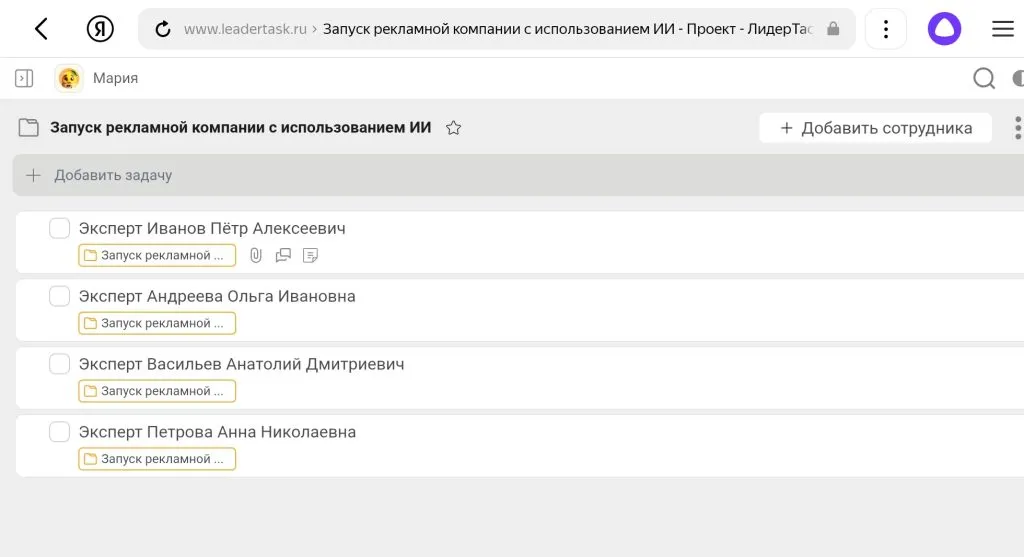This screenshot has height=557, width=1024.
Task: Open the Yandex home logo button
Action: [100, 29]
